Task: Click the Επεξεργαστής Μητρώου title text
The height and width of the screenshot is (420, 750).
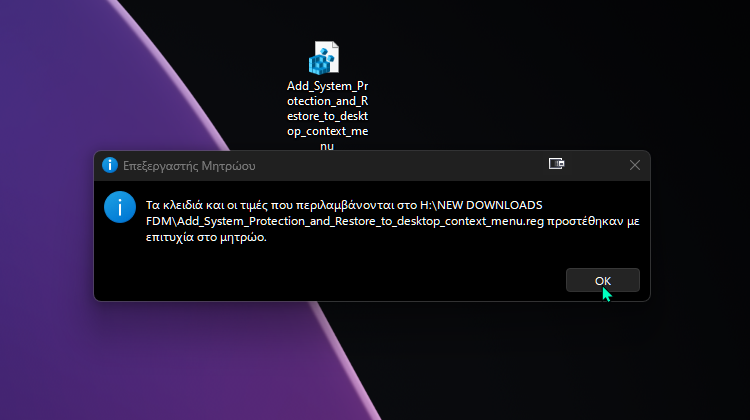Action: (x=189, y=166)
